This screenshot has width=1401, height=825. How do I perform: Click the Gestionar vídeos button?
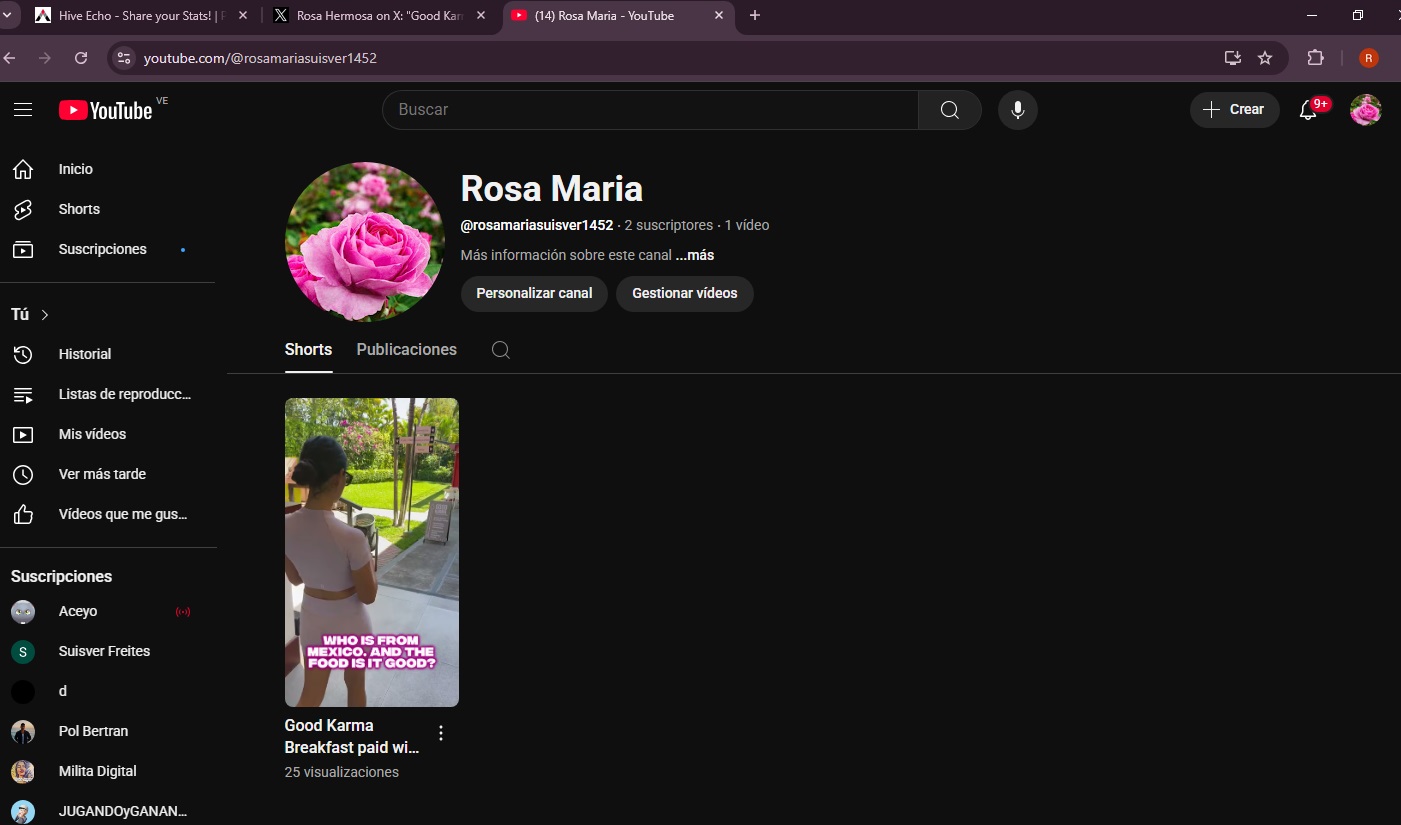685,294
